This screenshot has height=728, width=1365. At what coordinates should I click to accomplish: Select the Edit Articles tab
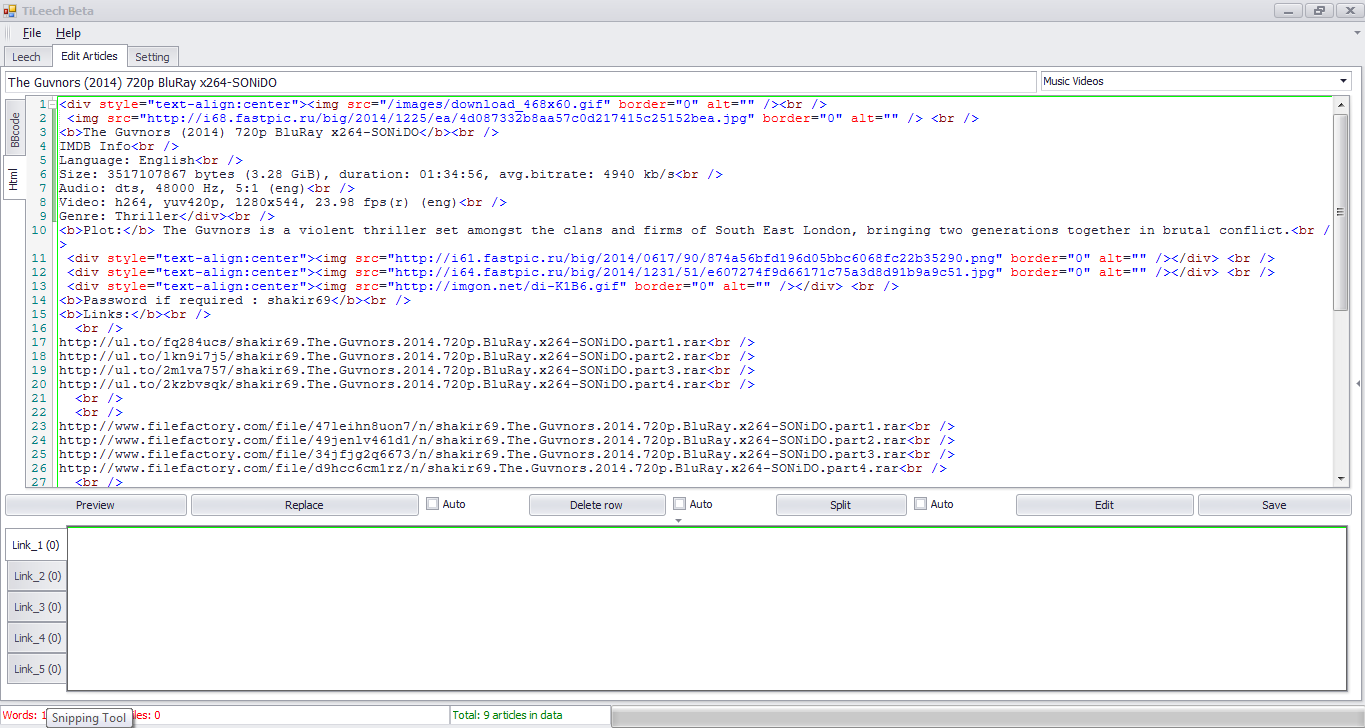[x=89, y=56]
